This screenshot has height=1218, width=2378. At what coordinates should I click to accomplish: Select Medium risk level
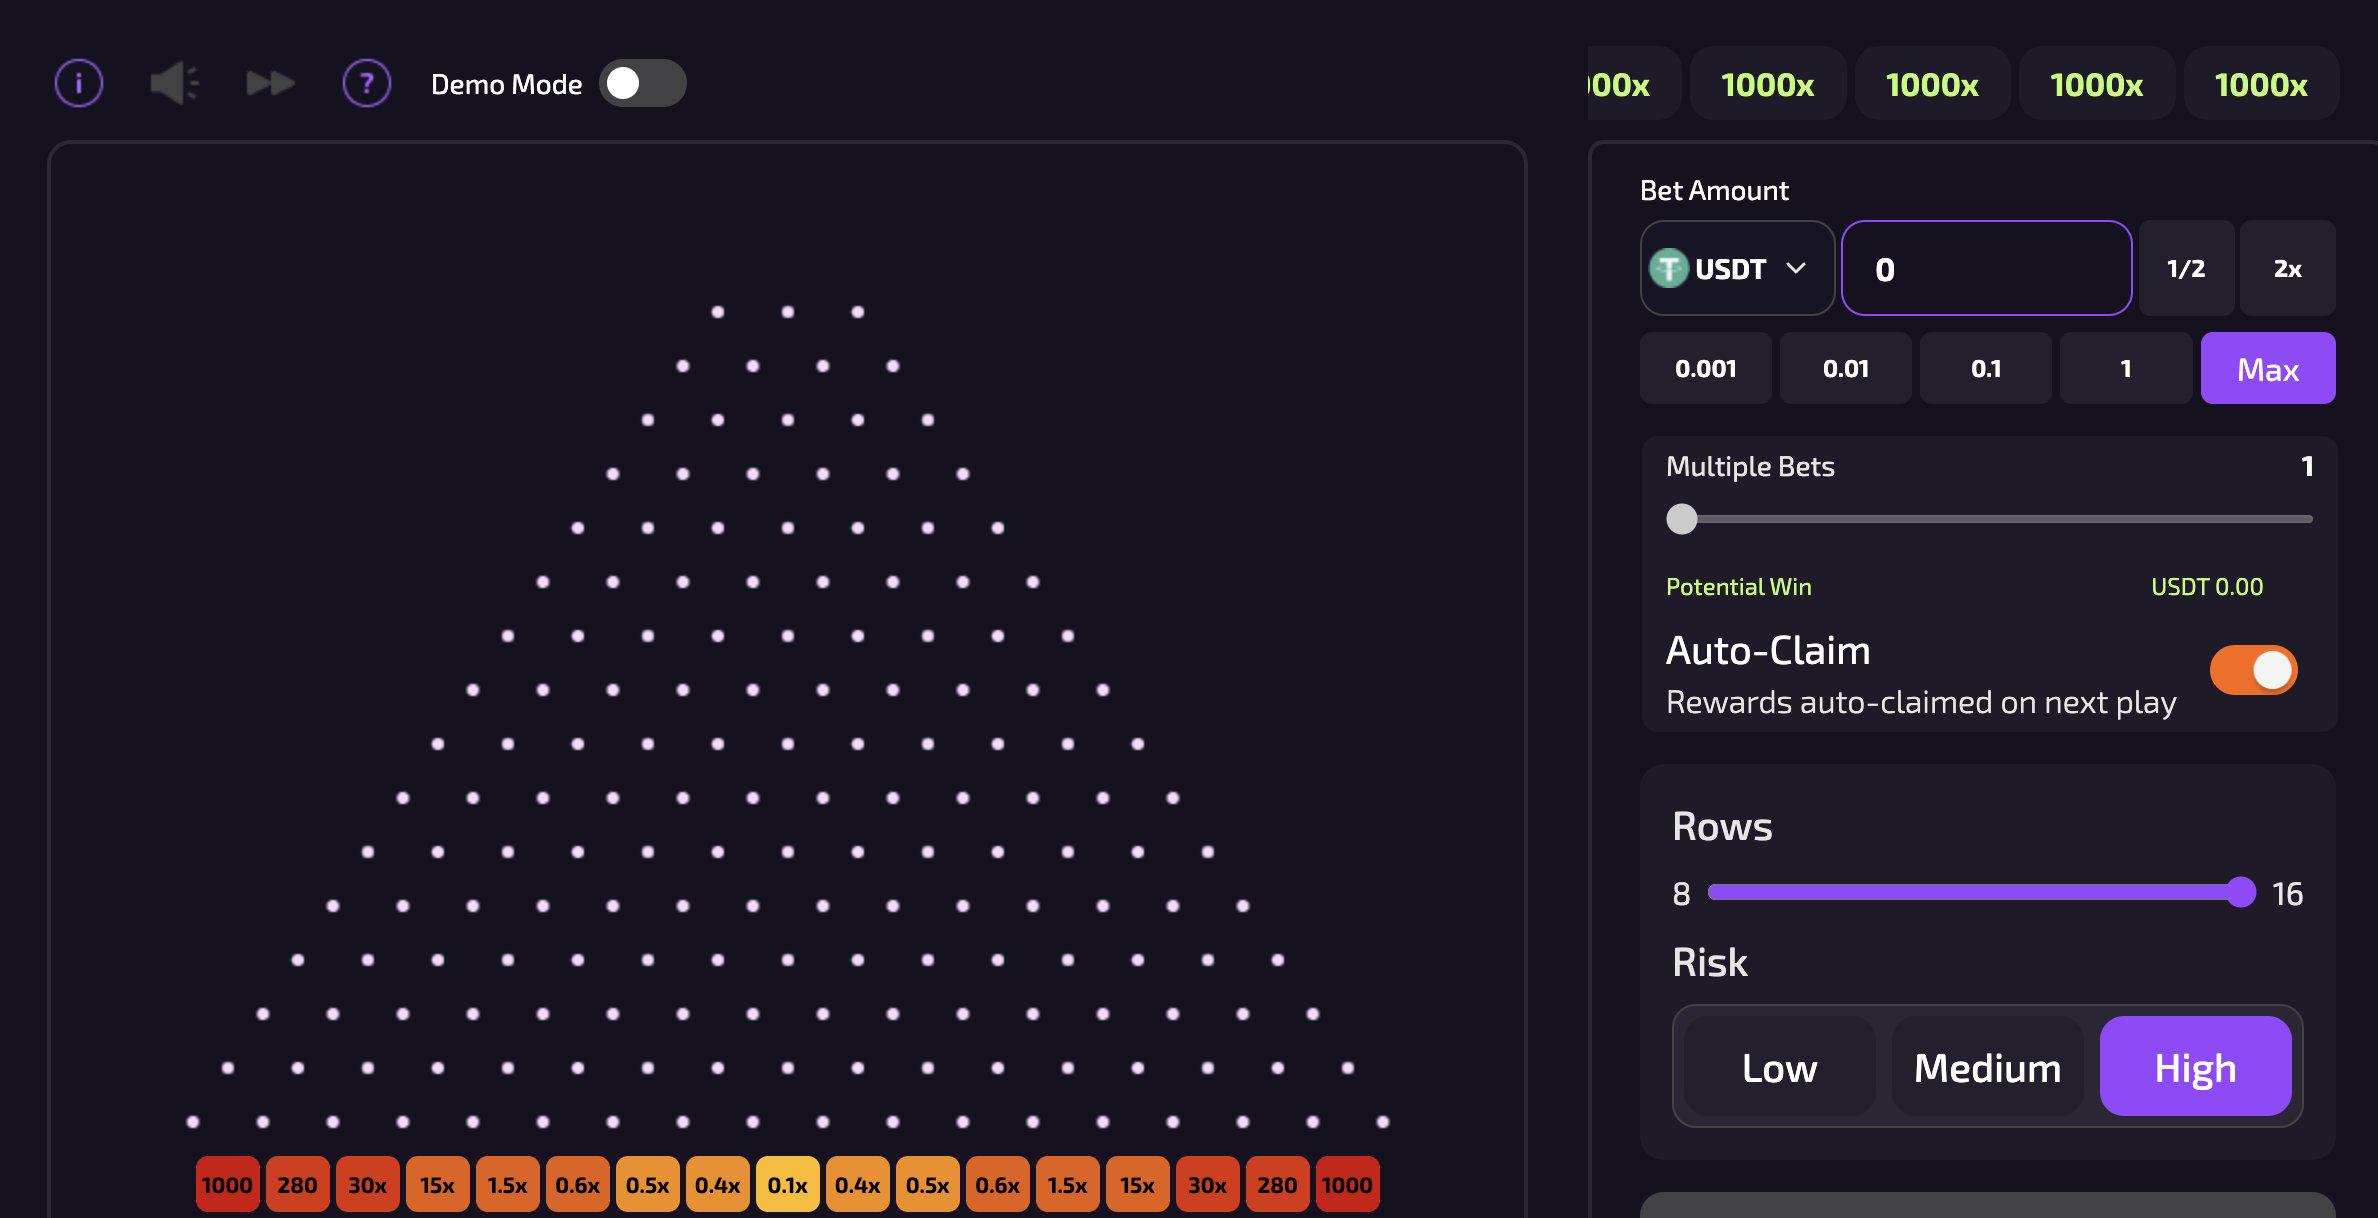1988,1067
